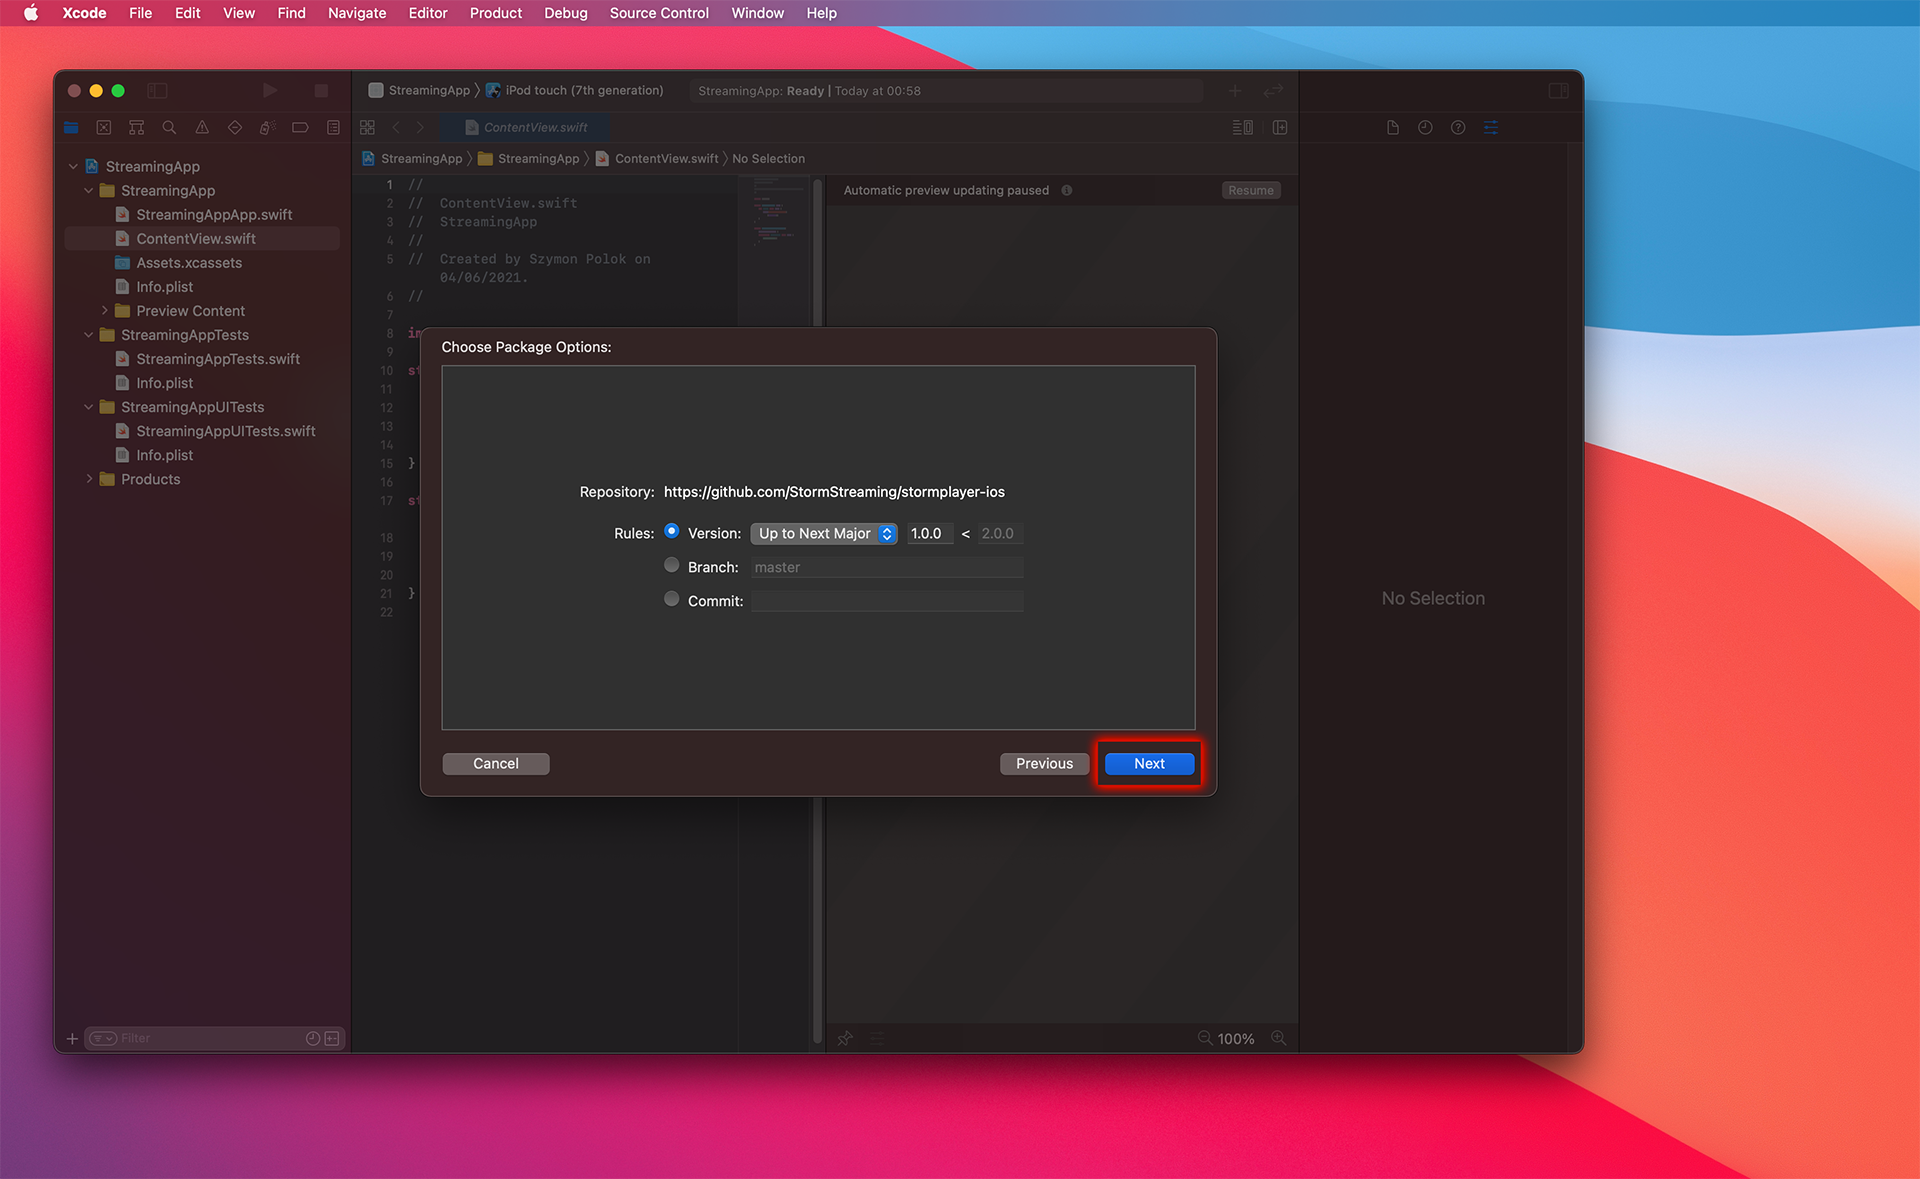This screenshot has height=1179, width=1920.
Task: Open the related items grid icon
Action: tap(367, 127)
